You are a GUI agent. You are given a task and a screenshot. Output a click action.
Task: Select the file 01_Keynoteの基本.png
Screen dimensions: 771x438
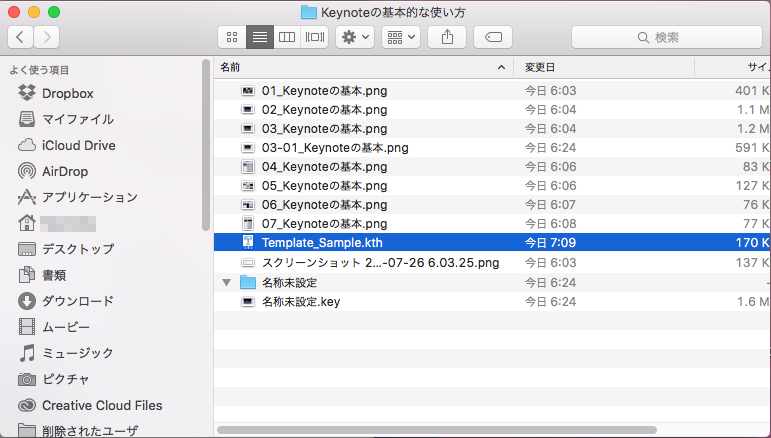(324, 90)
